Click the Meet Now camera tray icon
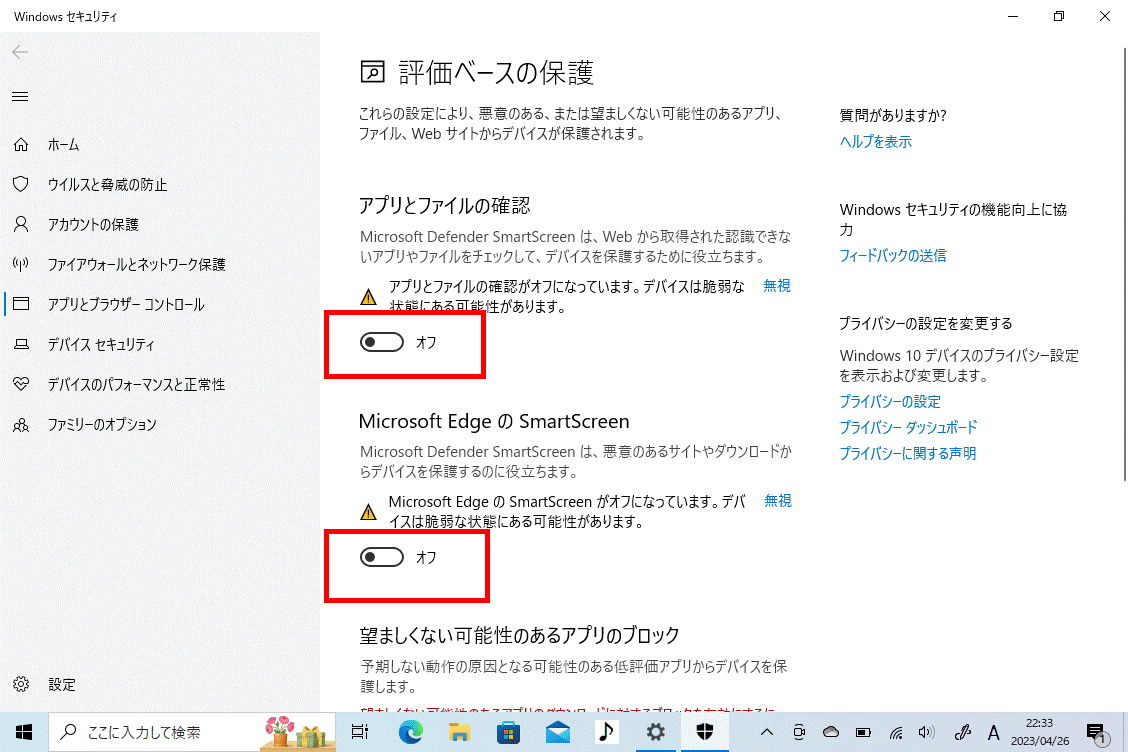 799,733
